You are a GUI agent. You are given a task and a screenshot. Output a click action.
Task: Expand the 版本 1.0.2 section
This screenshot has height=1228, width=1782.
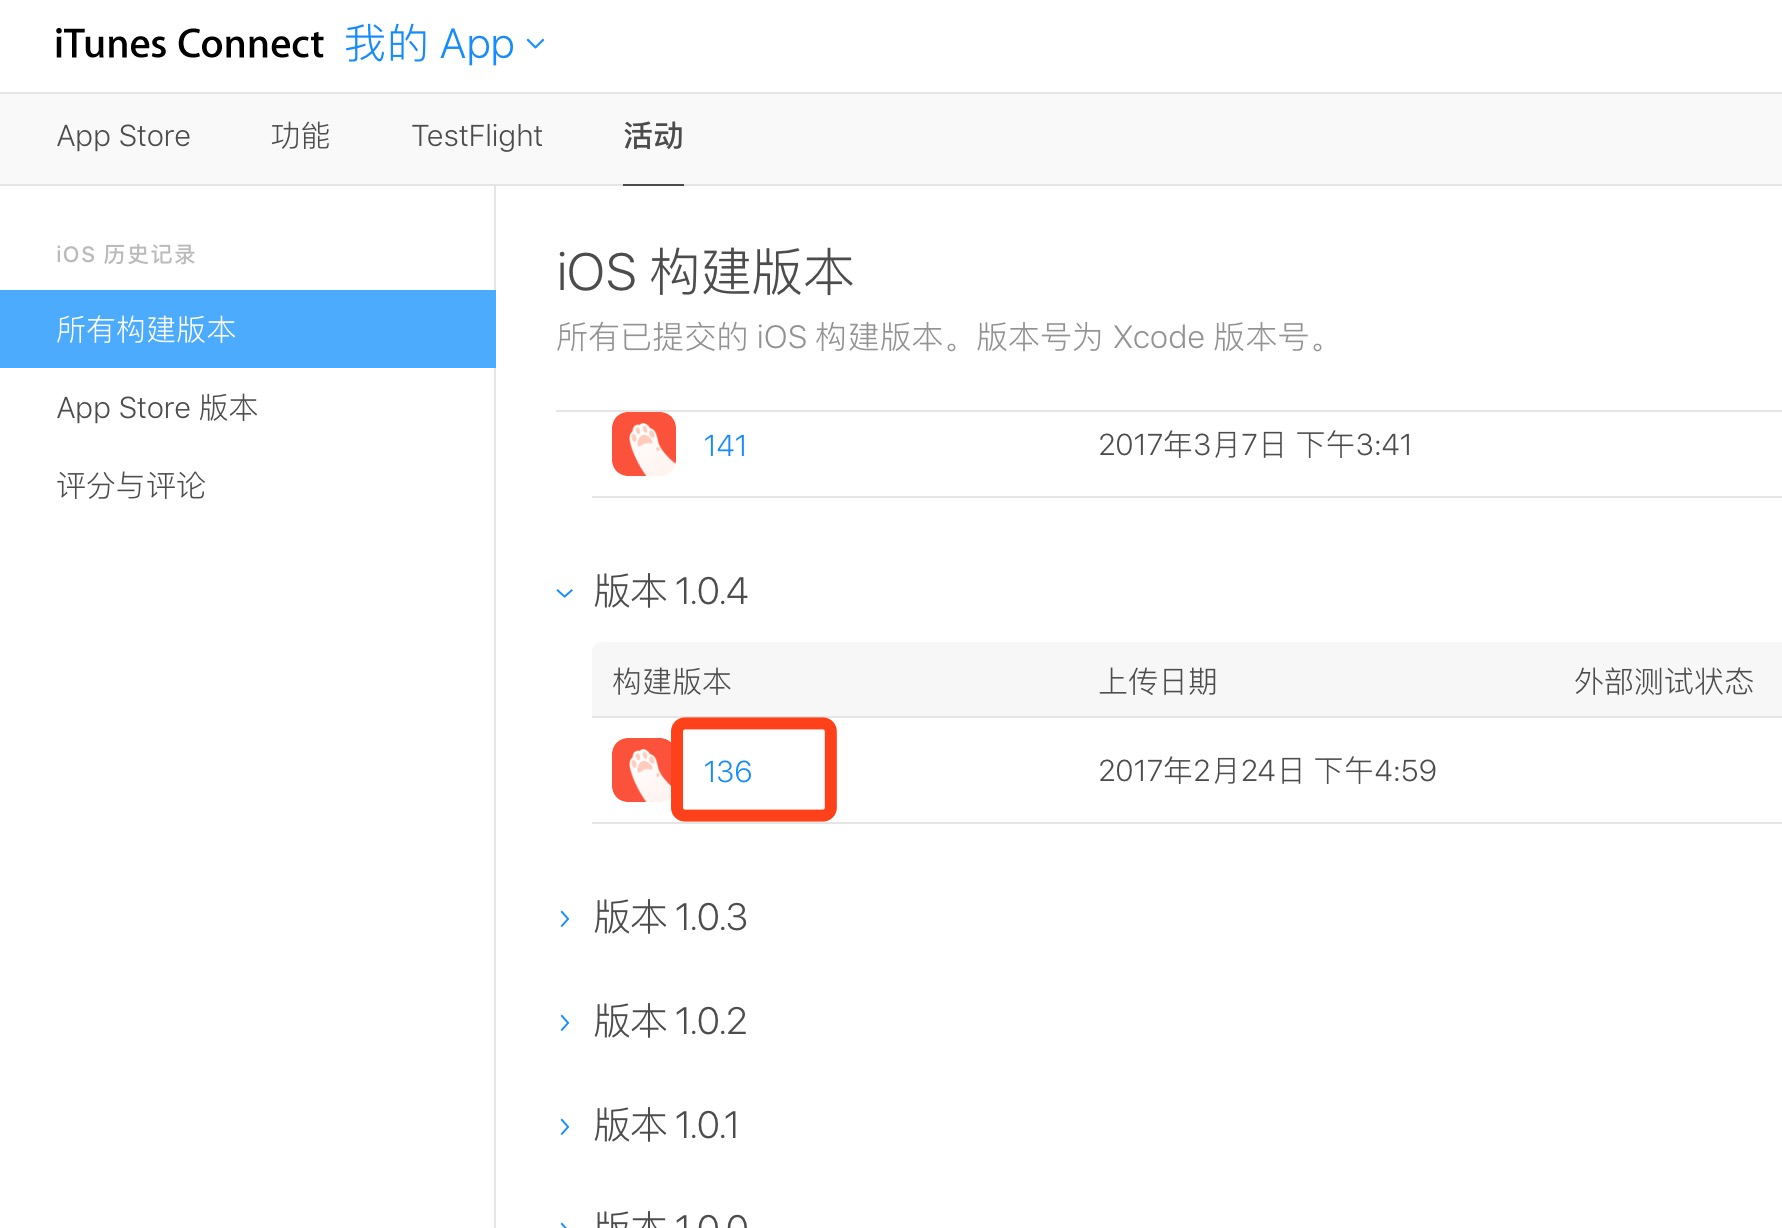click(x=565, y=1022)
